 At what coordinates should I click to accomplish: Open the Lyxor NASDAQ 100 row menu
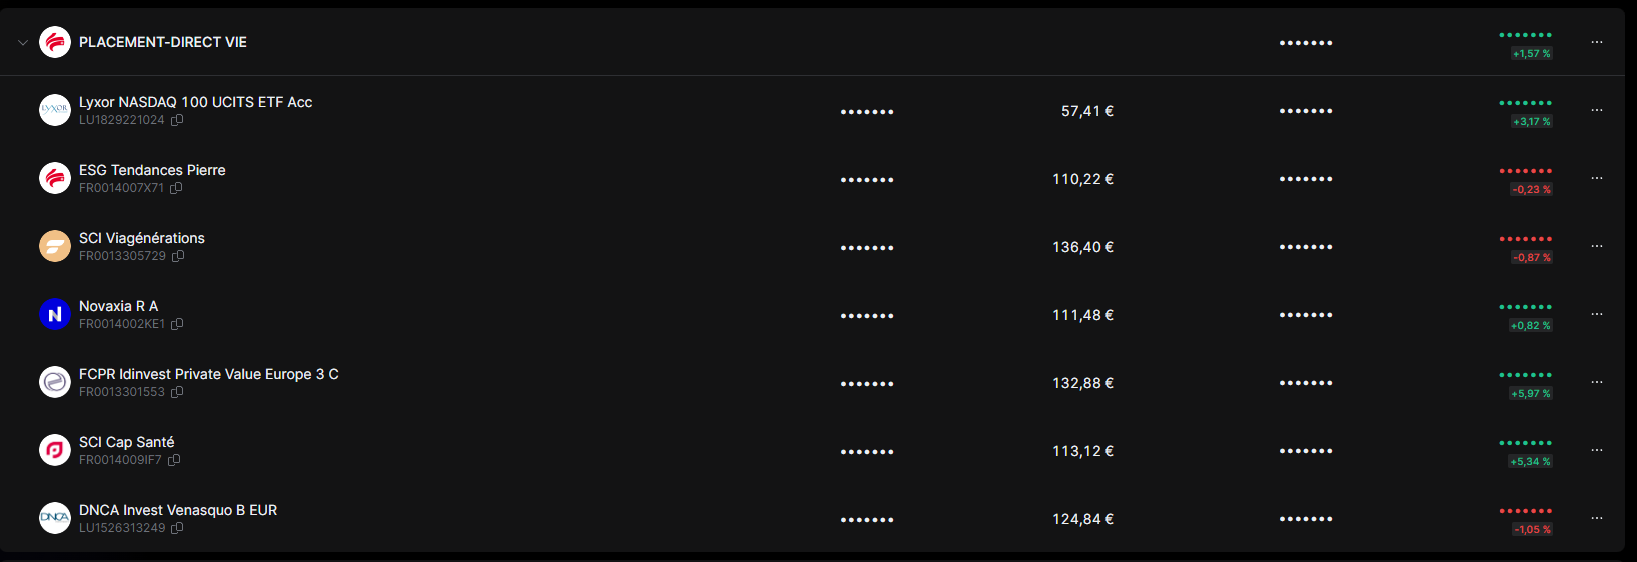(1597, 110)
